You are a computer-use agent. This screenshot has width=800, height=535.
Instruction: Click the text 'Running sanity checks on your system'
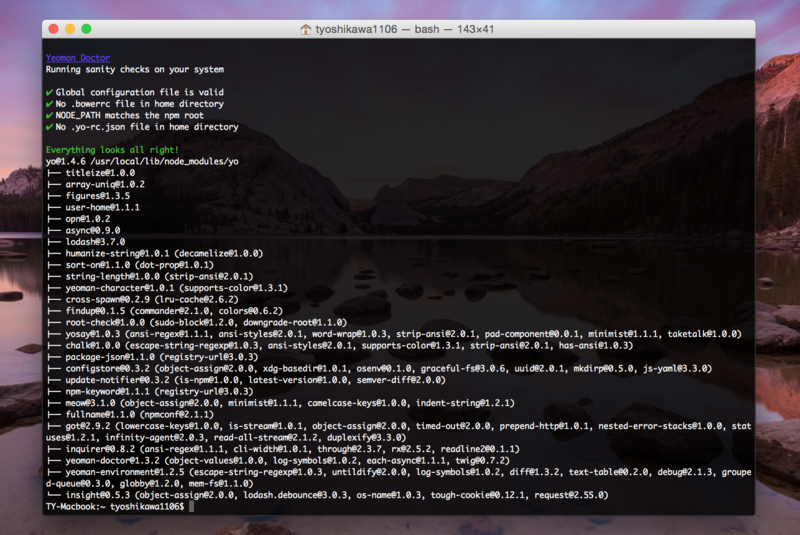(135, 69)
